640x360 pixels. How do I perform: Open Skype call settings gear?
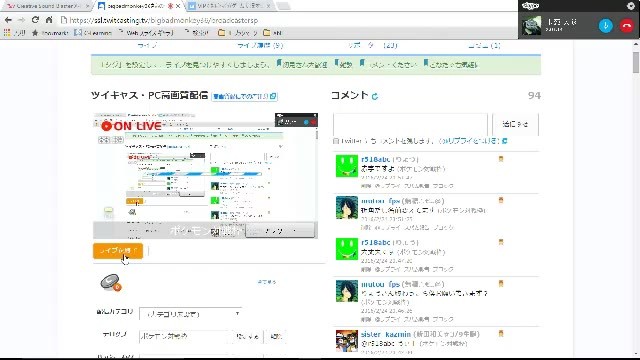[631, 6]
